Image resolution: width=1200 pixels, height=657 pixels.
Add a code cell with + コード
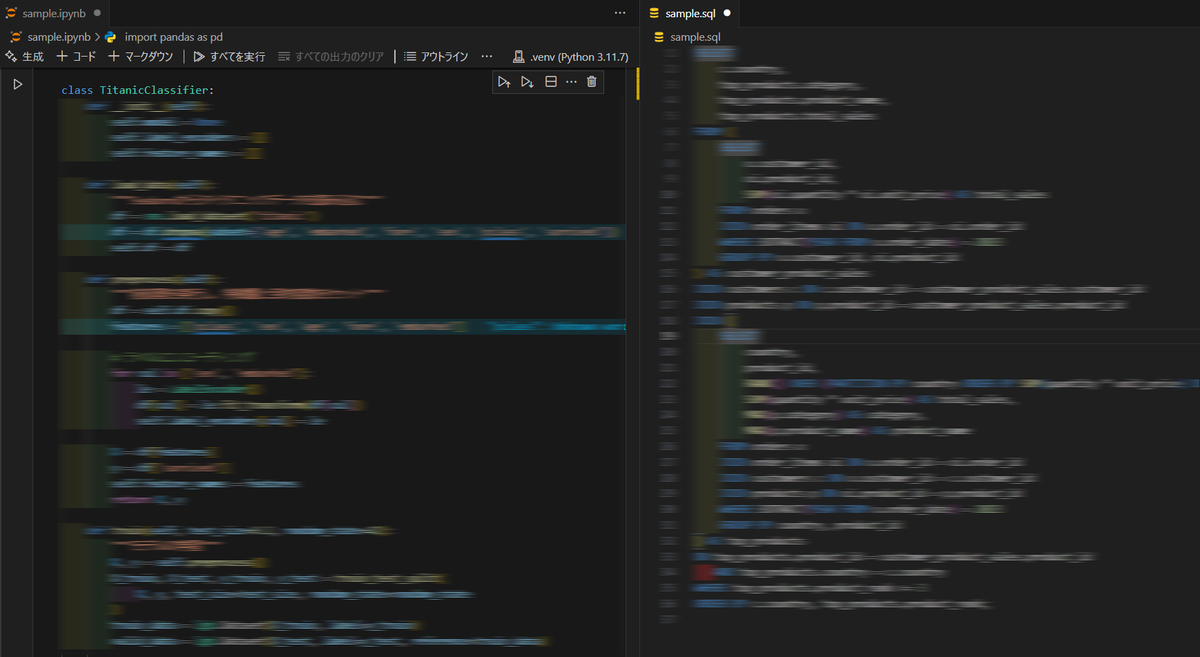click(76, 57)
